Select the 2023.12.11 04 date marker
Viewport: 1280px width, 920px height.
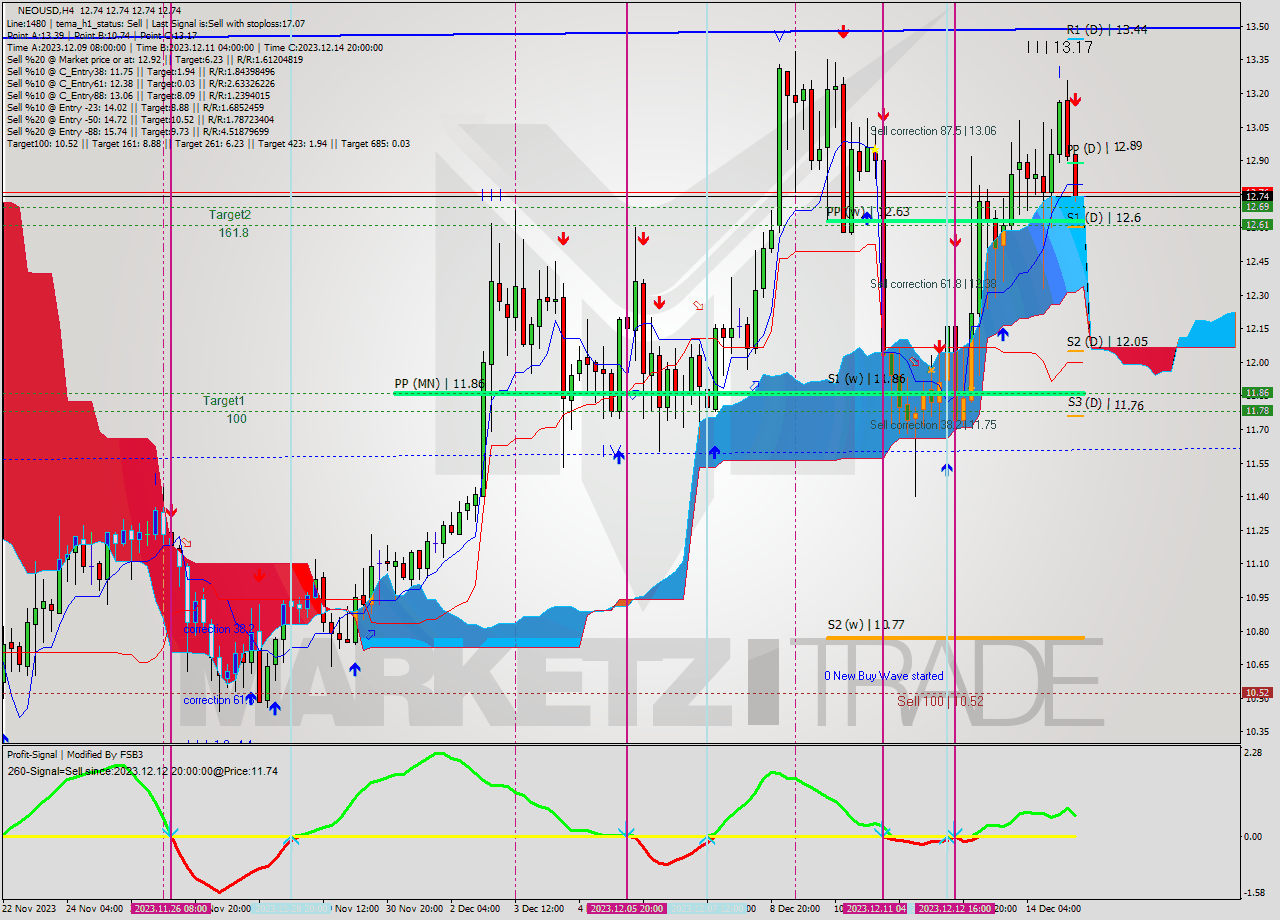876,909
